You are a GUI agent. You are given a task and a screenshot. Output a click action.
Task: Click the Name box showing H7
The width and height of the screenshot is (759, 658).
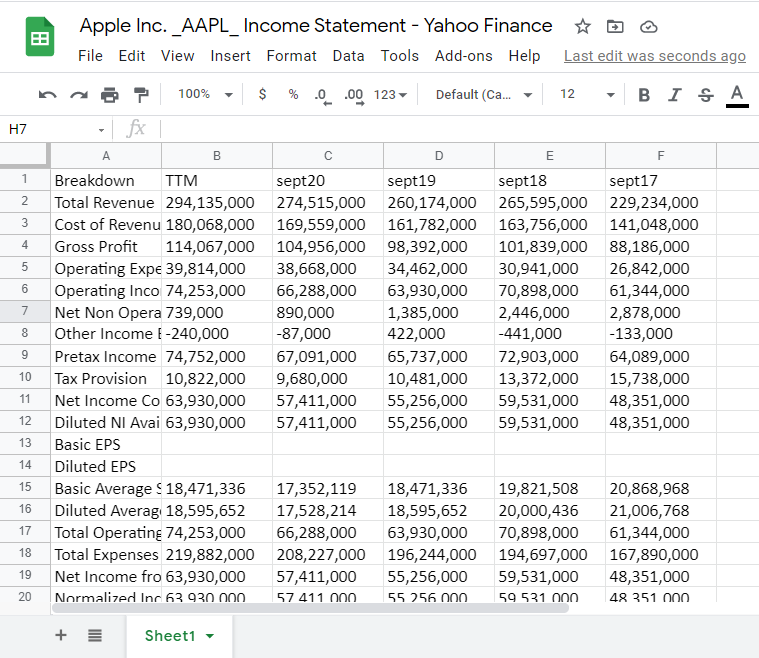pyautogui.click(x=54, y=129)
